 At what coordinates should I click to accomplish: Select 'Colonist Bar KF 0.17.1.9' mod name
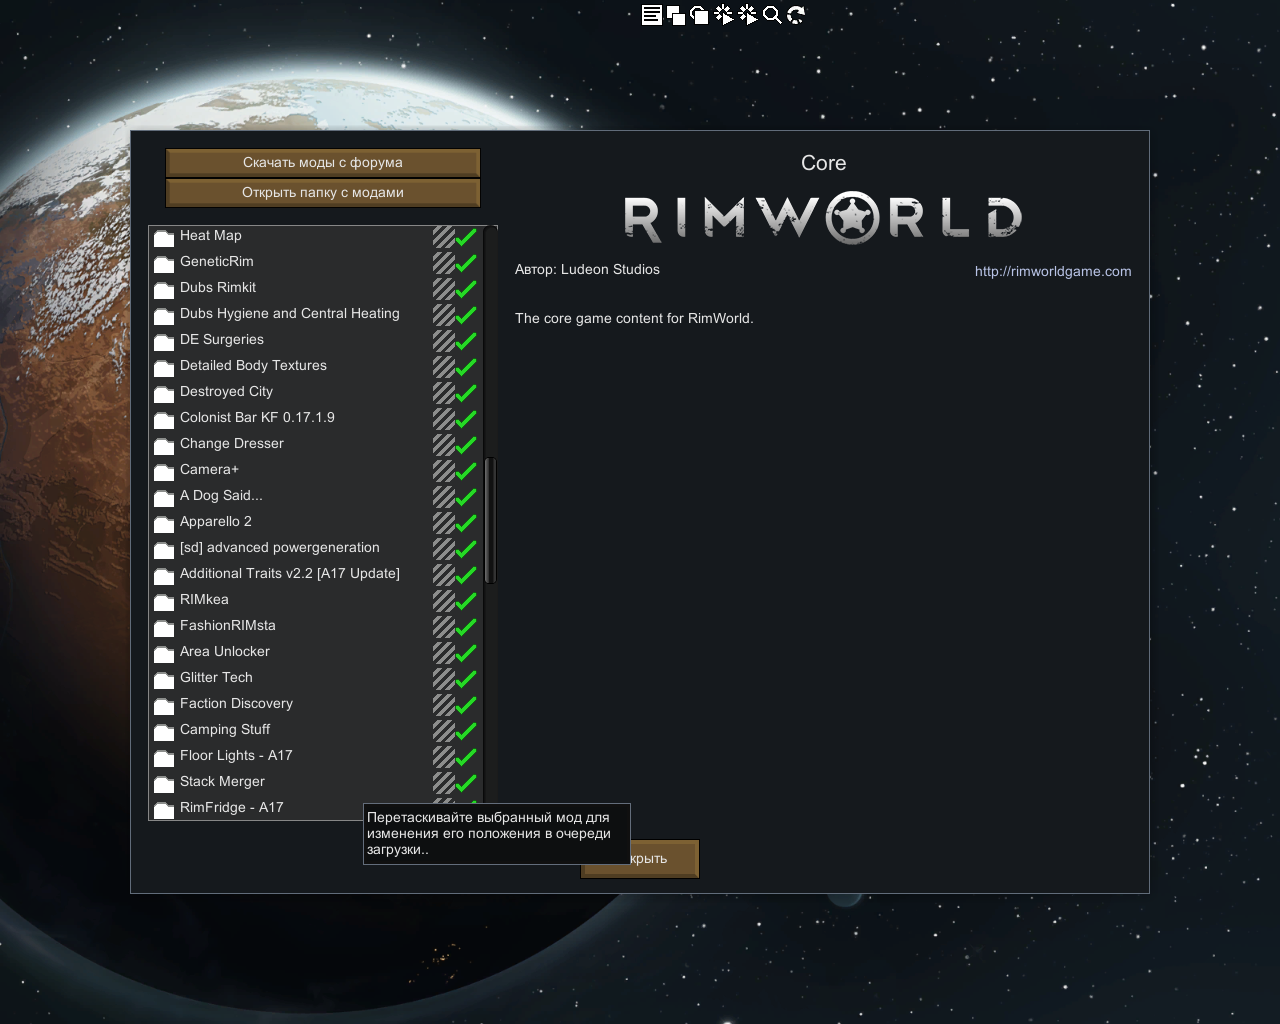257,417
